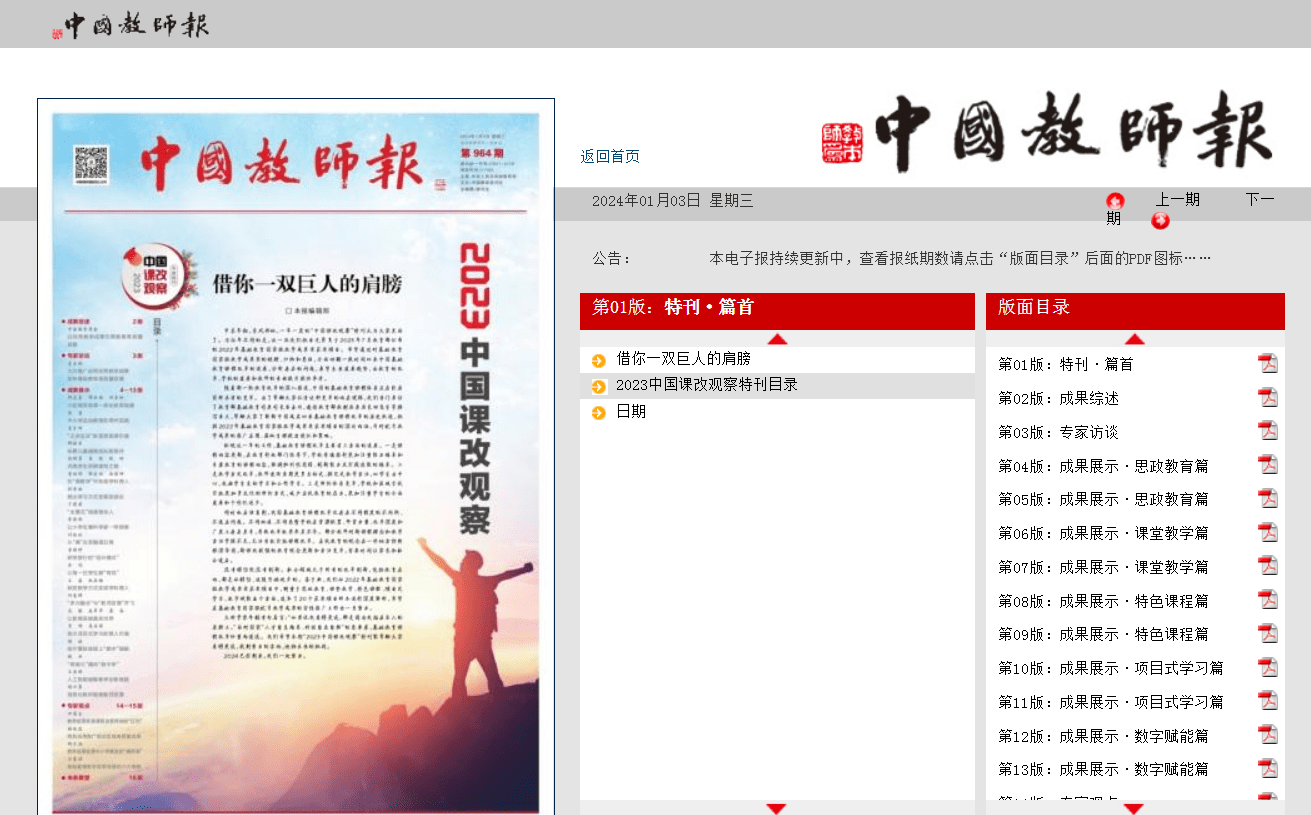Open previous issue via 上一期
1311x815 pixels.
1178,199
